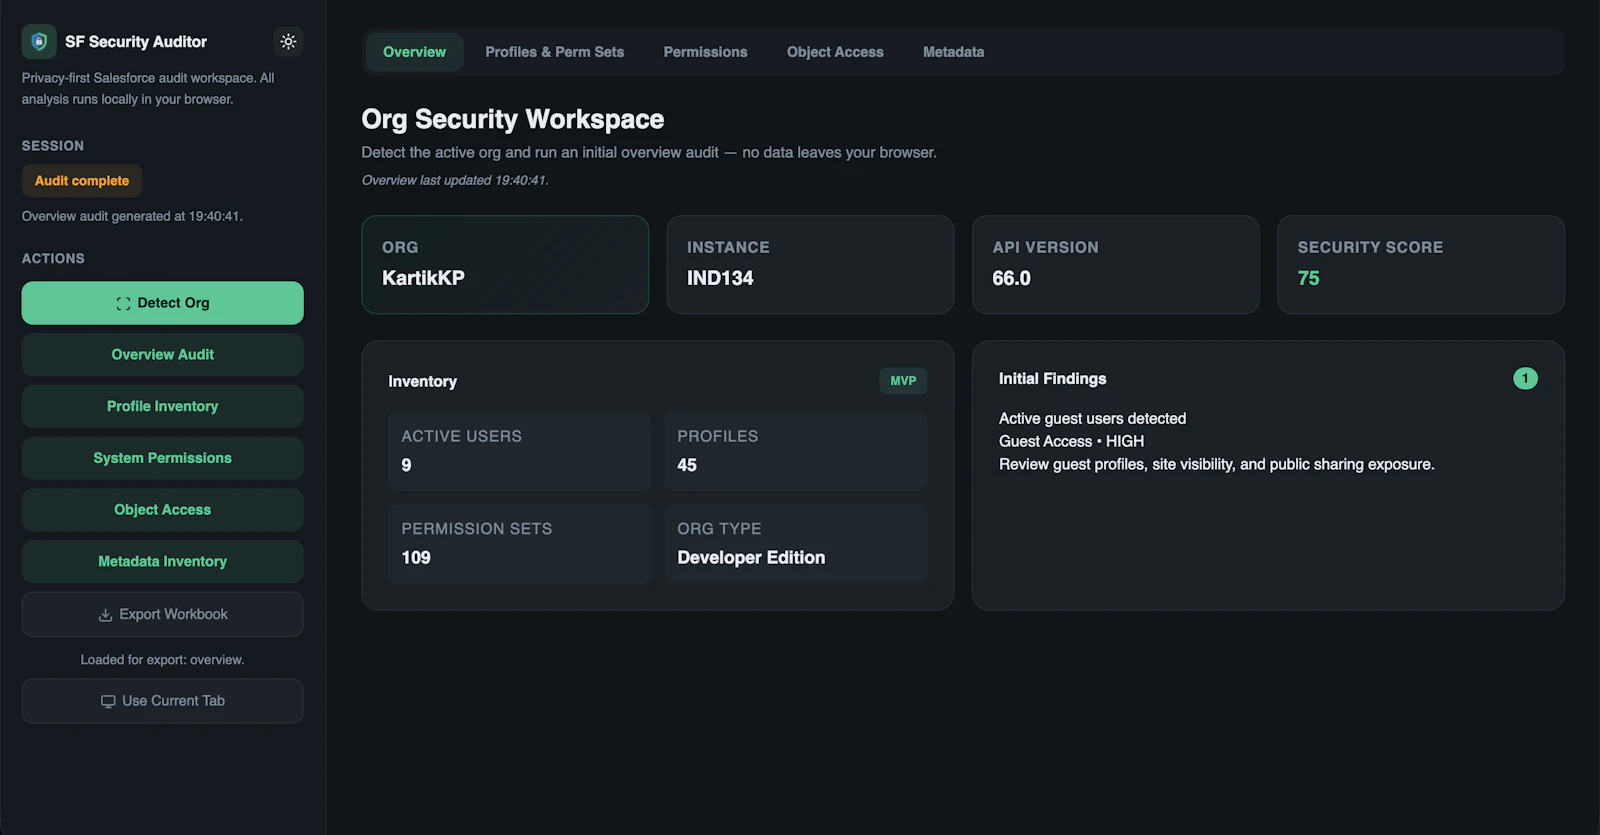Select the SECURITY SCORE card
The image size is (1600, 835).
point(1421,265)
